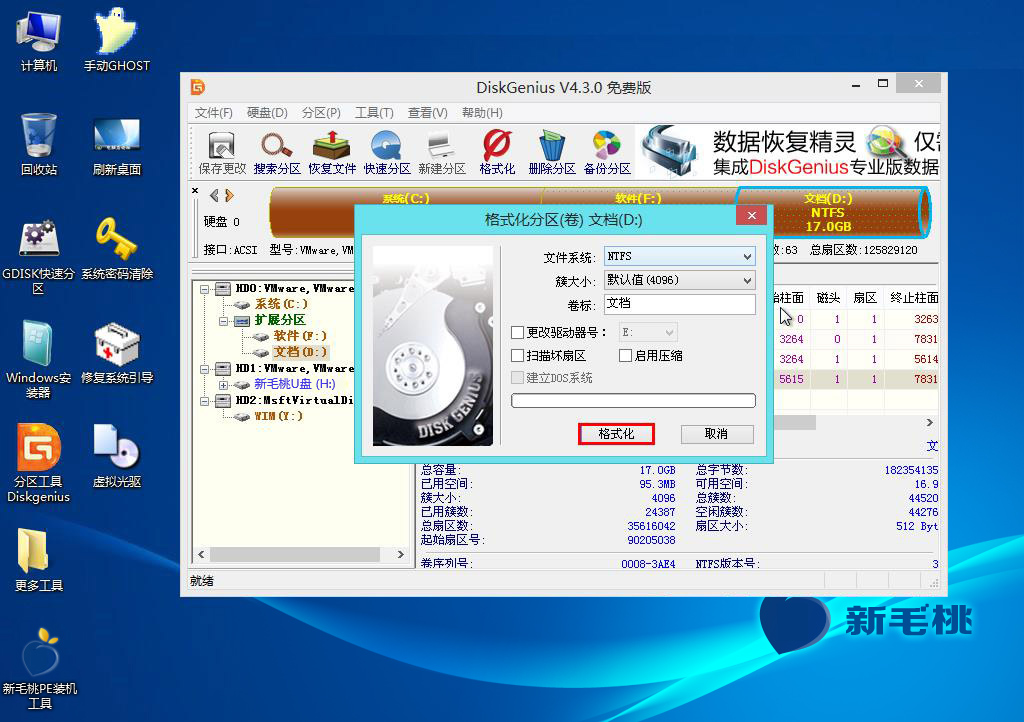Open the 回收站 recycle bin
This screenshot has width=1024, height=722.
tap(39, 144)
